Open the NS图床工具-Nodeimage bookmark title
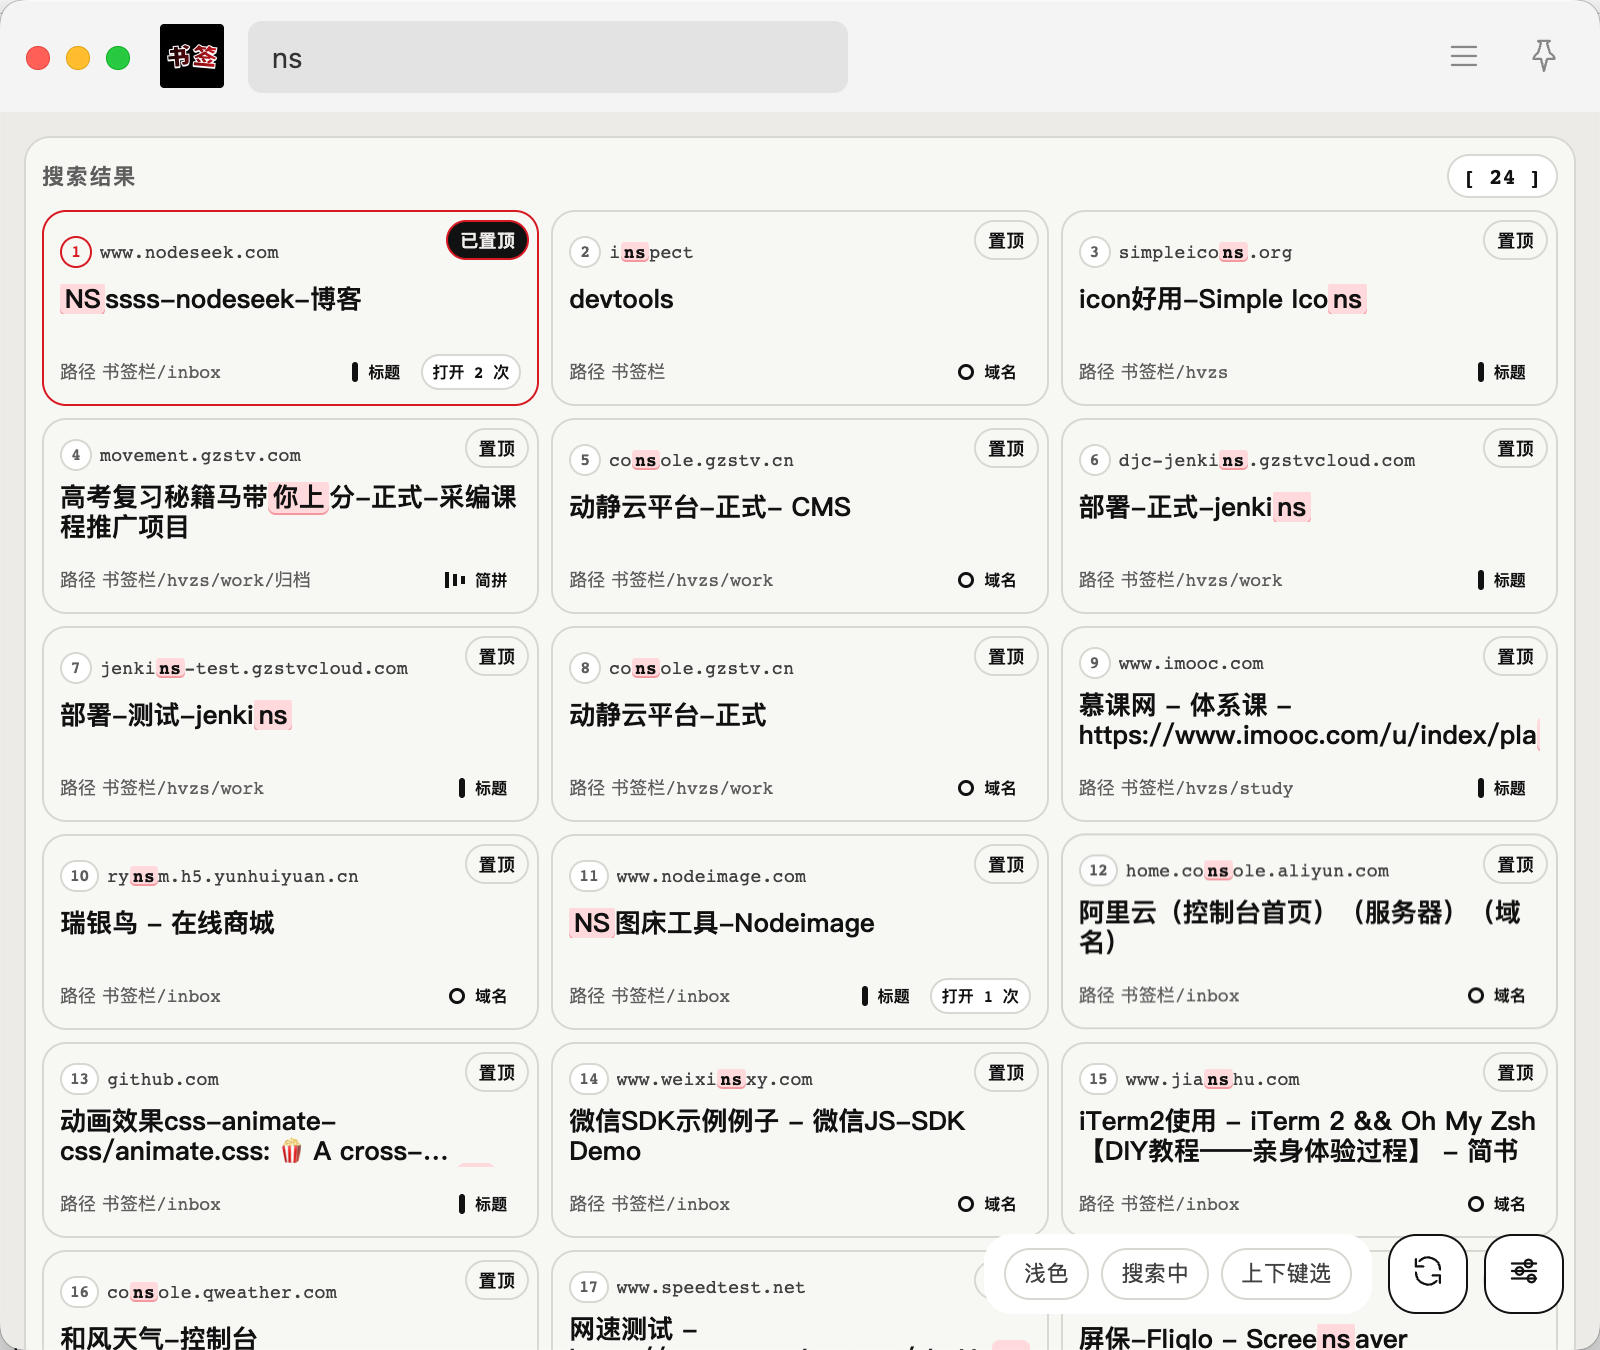Viewport: 1600px width, 1350px height. pos(722,923)
